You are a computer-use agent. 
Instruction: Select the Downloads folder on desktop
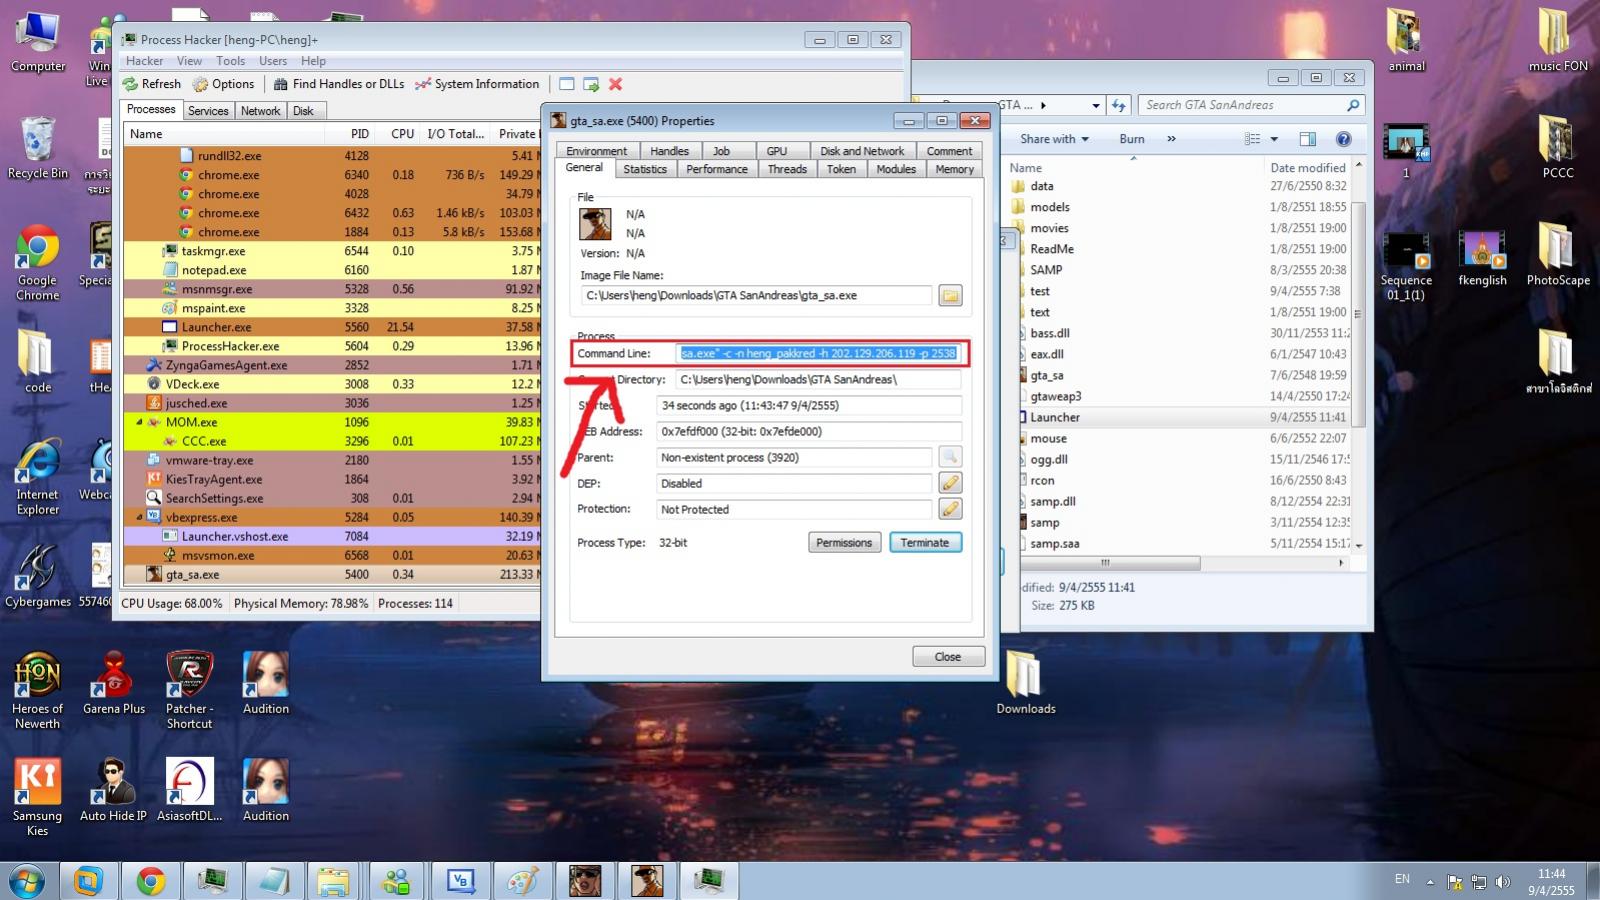tap(1026, 683)
